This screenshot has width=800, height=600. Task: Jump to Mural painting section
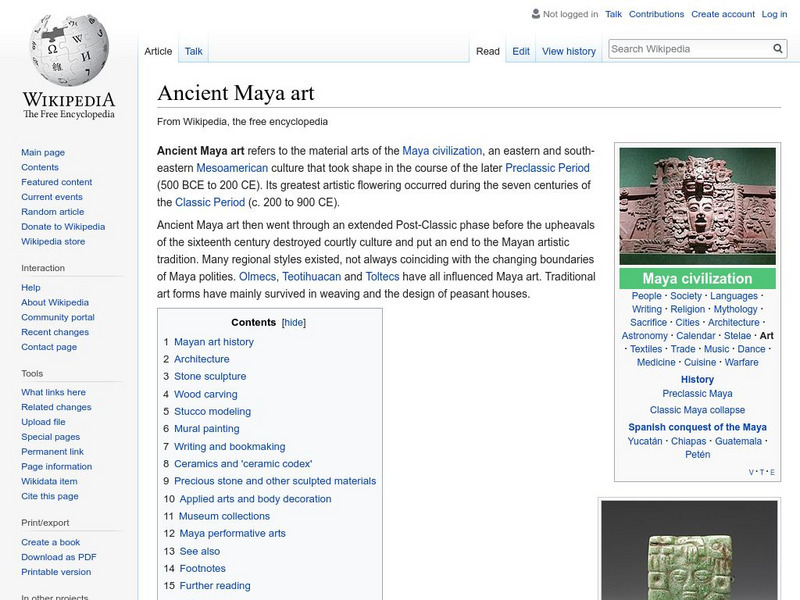[207, 429]
